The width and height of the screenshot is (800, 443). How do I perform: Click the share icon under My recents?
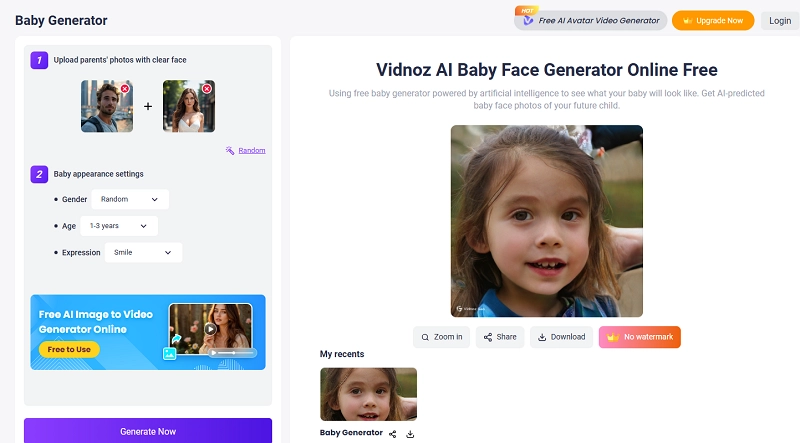(393, 434)
